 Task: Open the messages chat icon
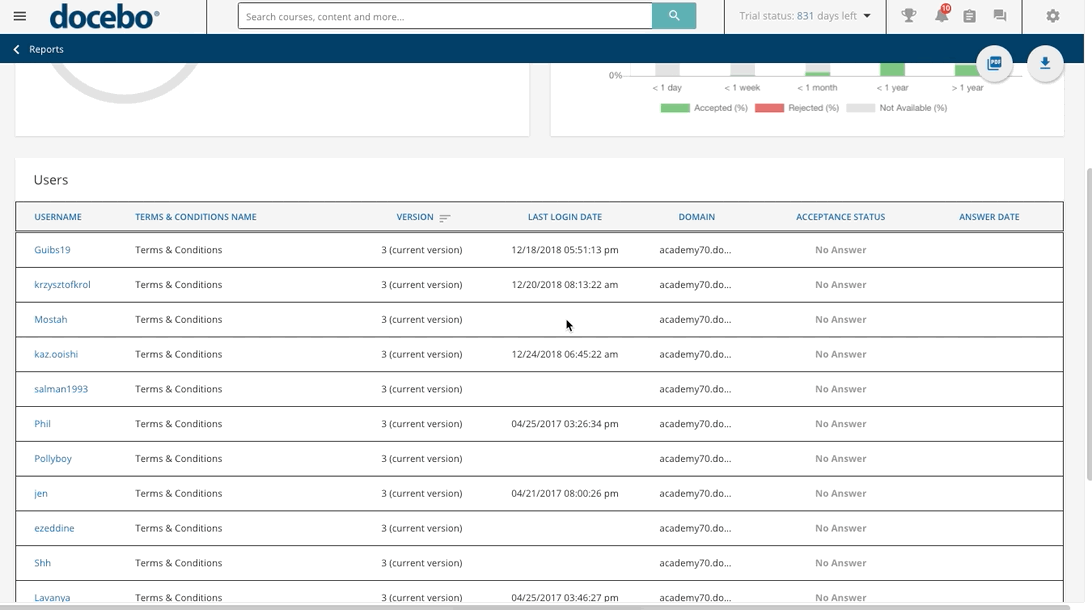[1000, 15]
